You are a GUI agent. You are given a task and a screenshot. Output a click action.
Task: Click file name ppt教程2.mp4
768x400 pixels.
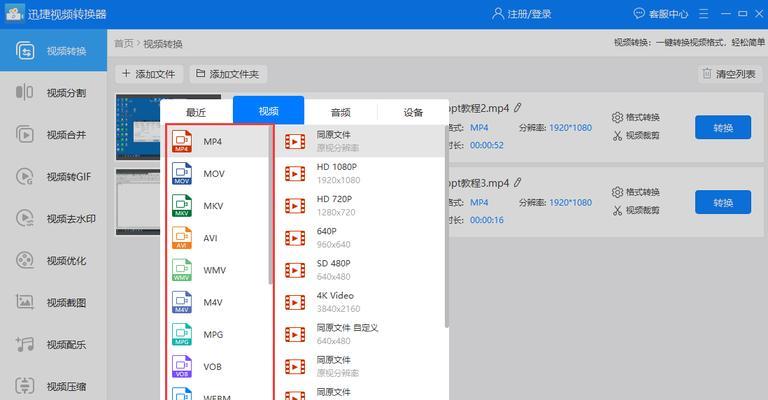pyautogui.click(x=479, y=108)
